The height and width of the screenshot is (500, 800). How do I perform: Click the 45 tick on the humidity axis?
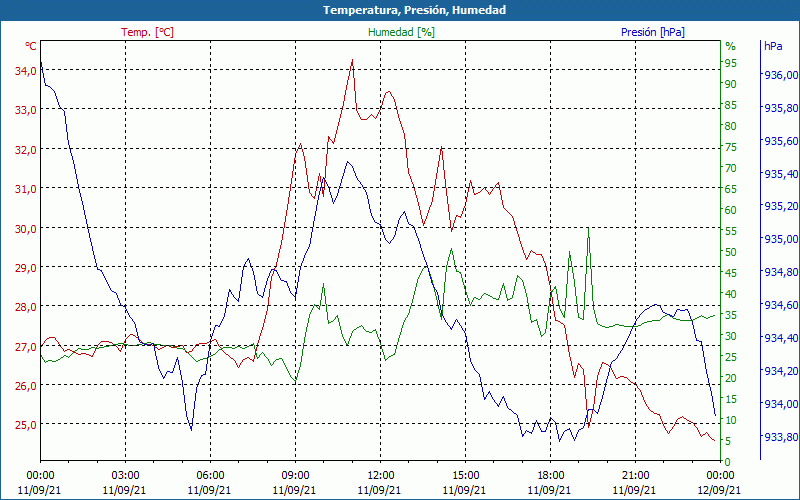pos(731,273)
